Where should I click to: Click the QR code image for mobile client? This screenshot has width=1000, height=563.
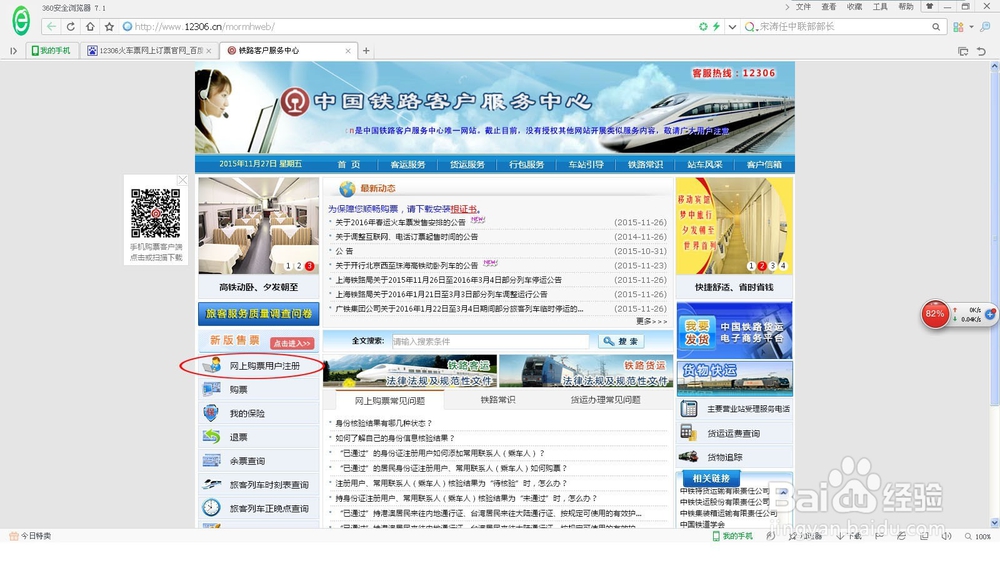[156, 213]
